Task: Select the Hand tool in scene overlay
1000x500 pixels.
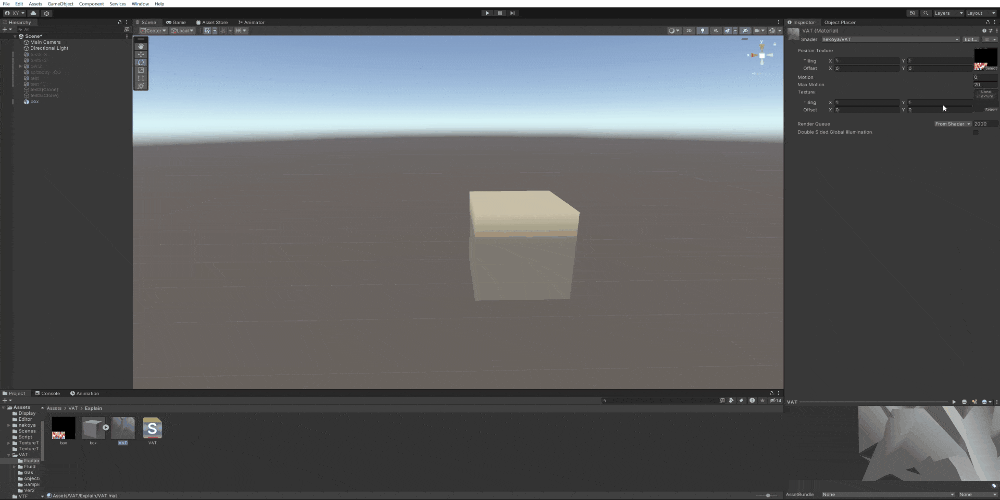Action: point(141,47)
